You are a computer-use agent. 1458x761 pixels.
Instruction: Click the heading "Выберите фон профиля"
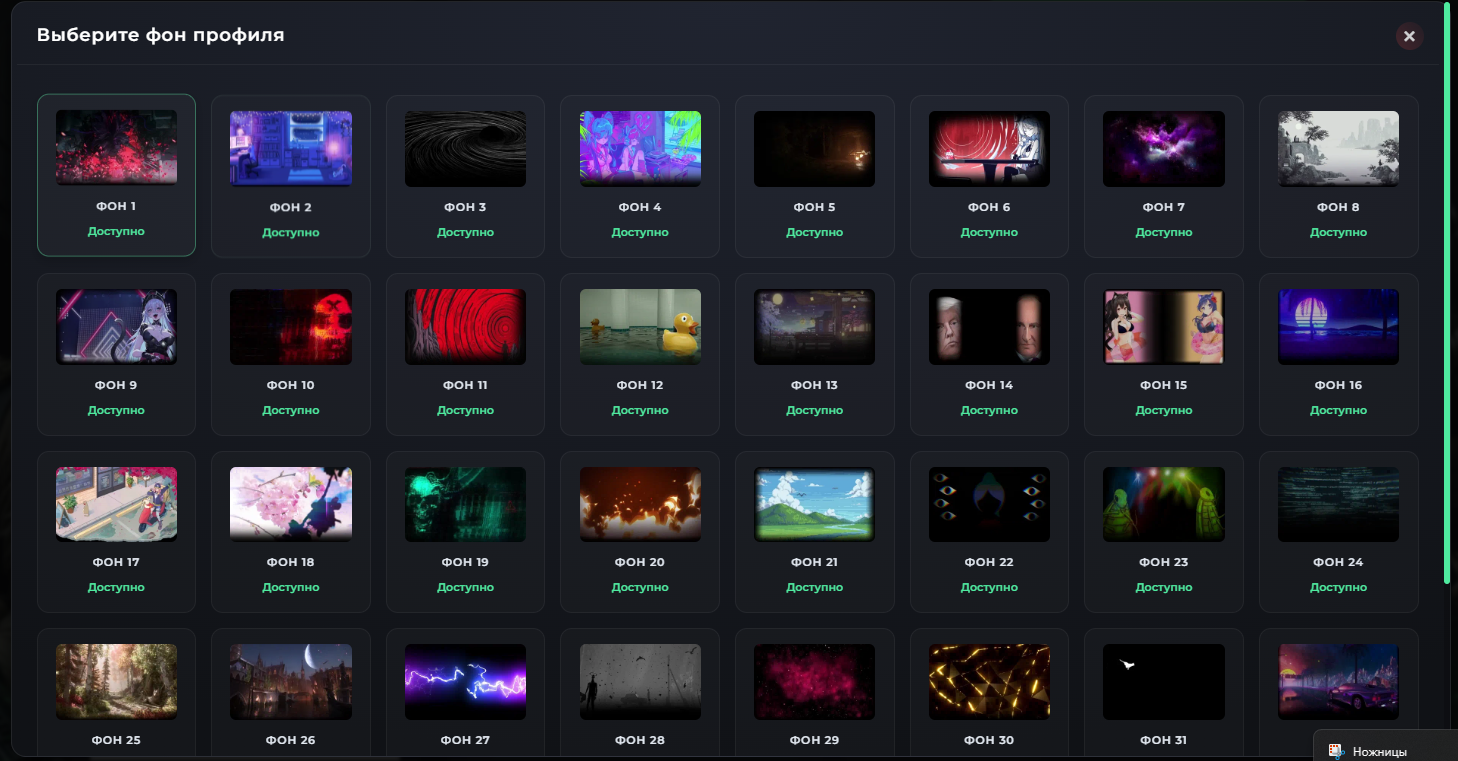(x=161, y=35)
